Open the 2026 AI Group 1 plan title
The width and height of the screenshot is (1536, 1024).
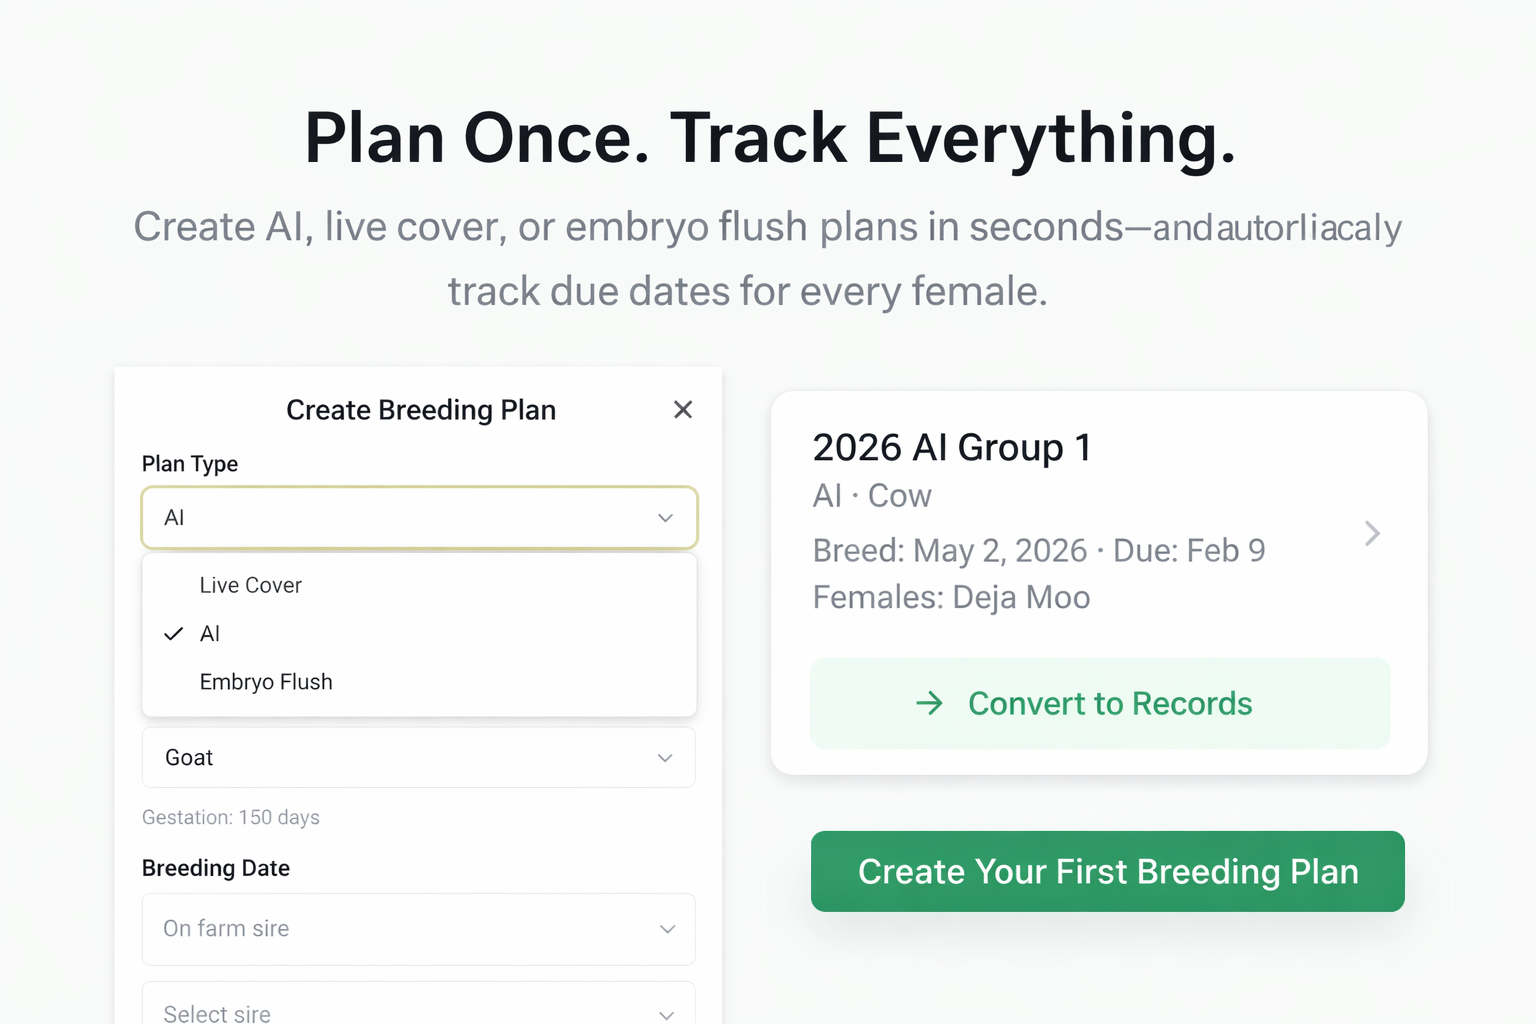coord(951,447)
